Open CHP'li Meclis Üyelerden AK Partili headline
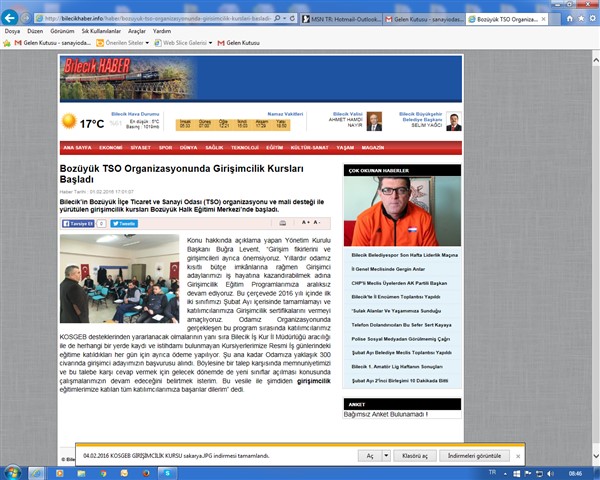 (399, 283)
